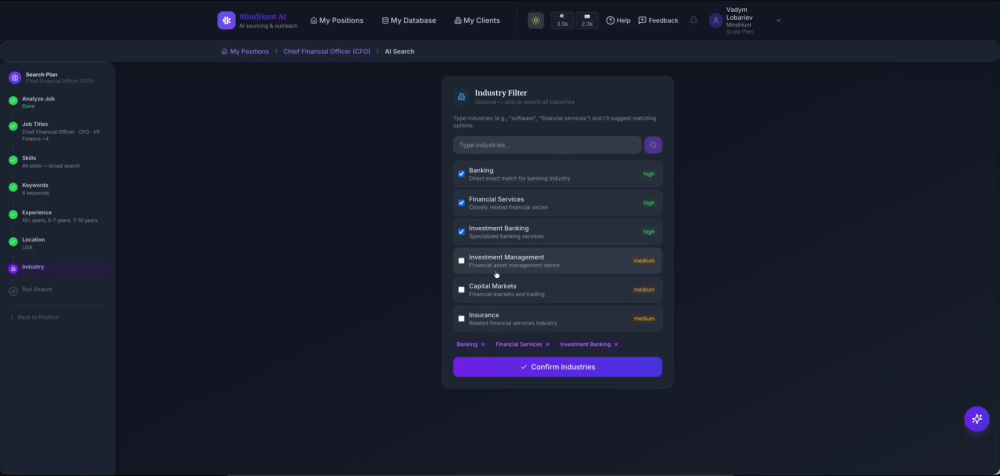Remove the Banking tag with its x
The image size is (1000, 476).
483,345
